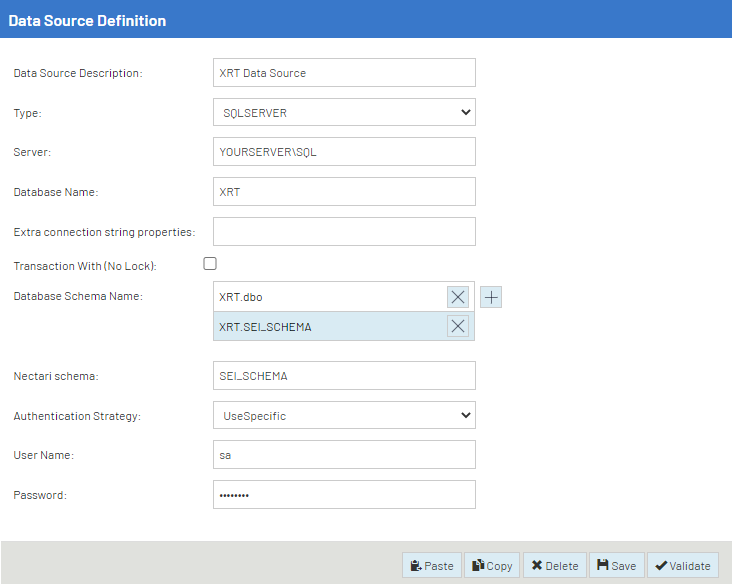
Task: Focus the Password input box
Action: pos(344,495)
